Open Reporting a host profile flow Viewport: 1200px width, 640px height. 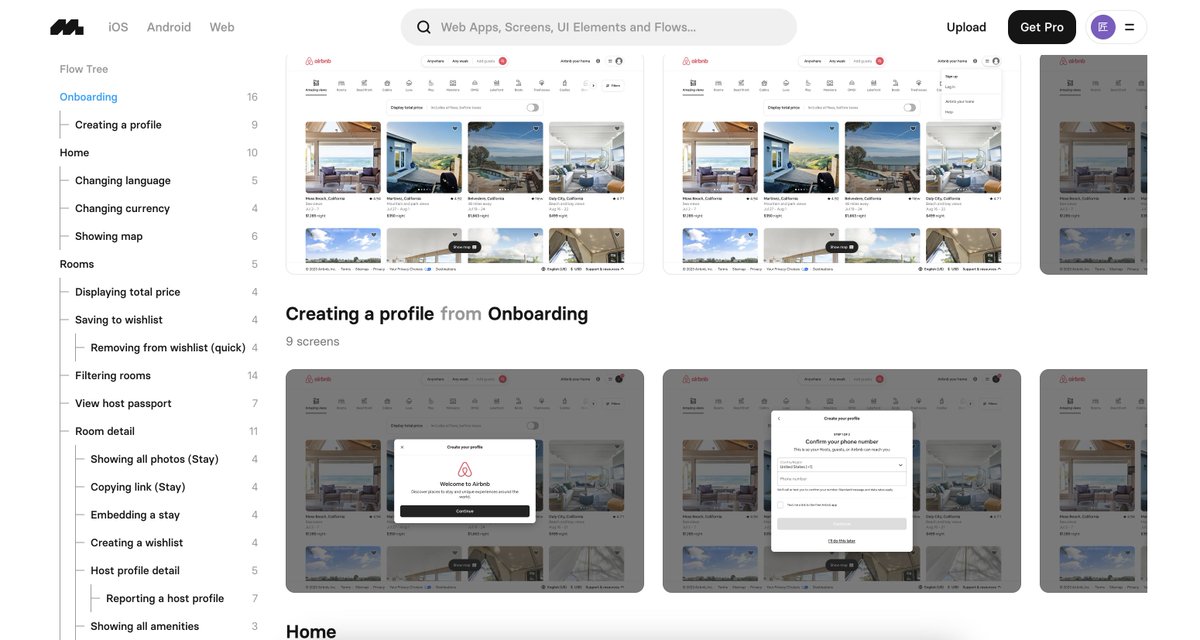click(165, 599)
